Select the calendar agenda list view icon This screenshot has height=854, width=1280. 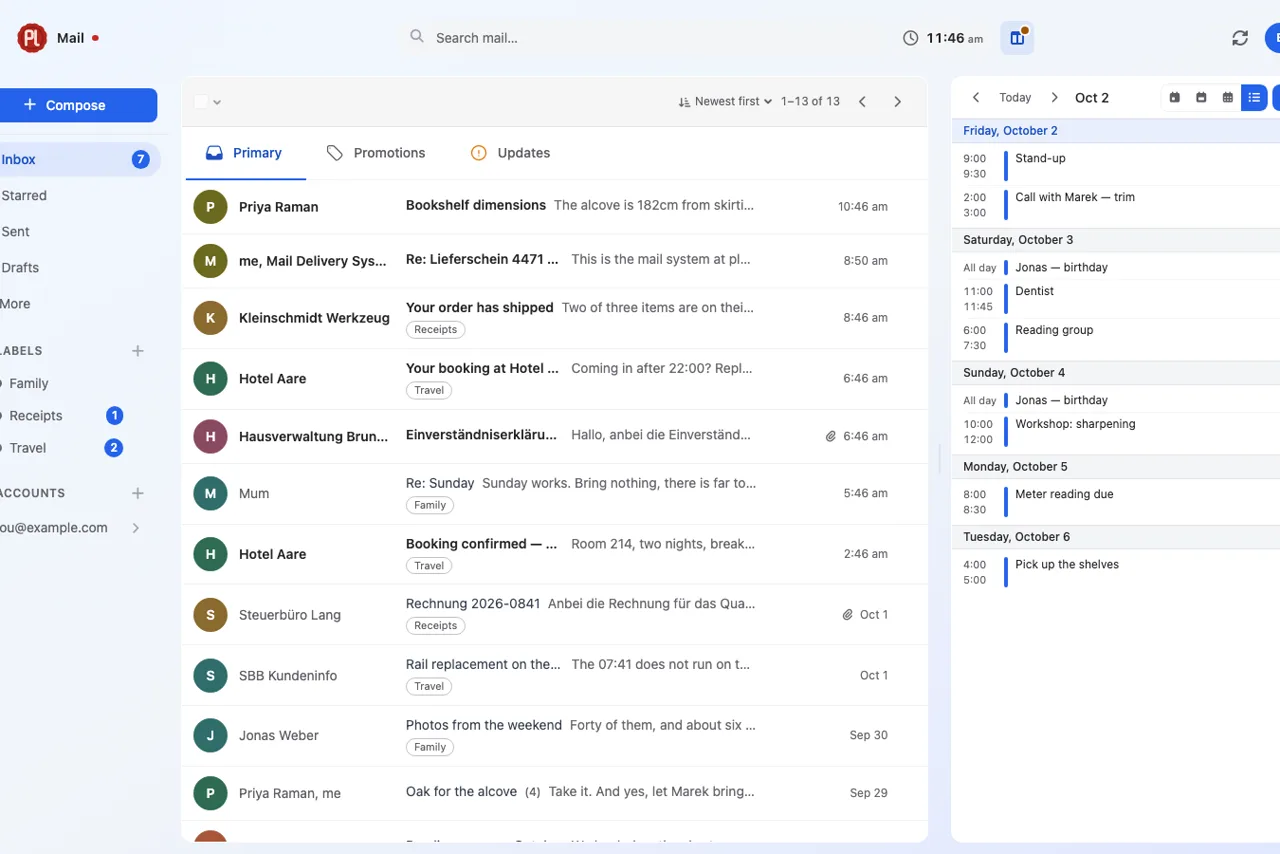pyautogui.click(x=1254, y=98)
